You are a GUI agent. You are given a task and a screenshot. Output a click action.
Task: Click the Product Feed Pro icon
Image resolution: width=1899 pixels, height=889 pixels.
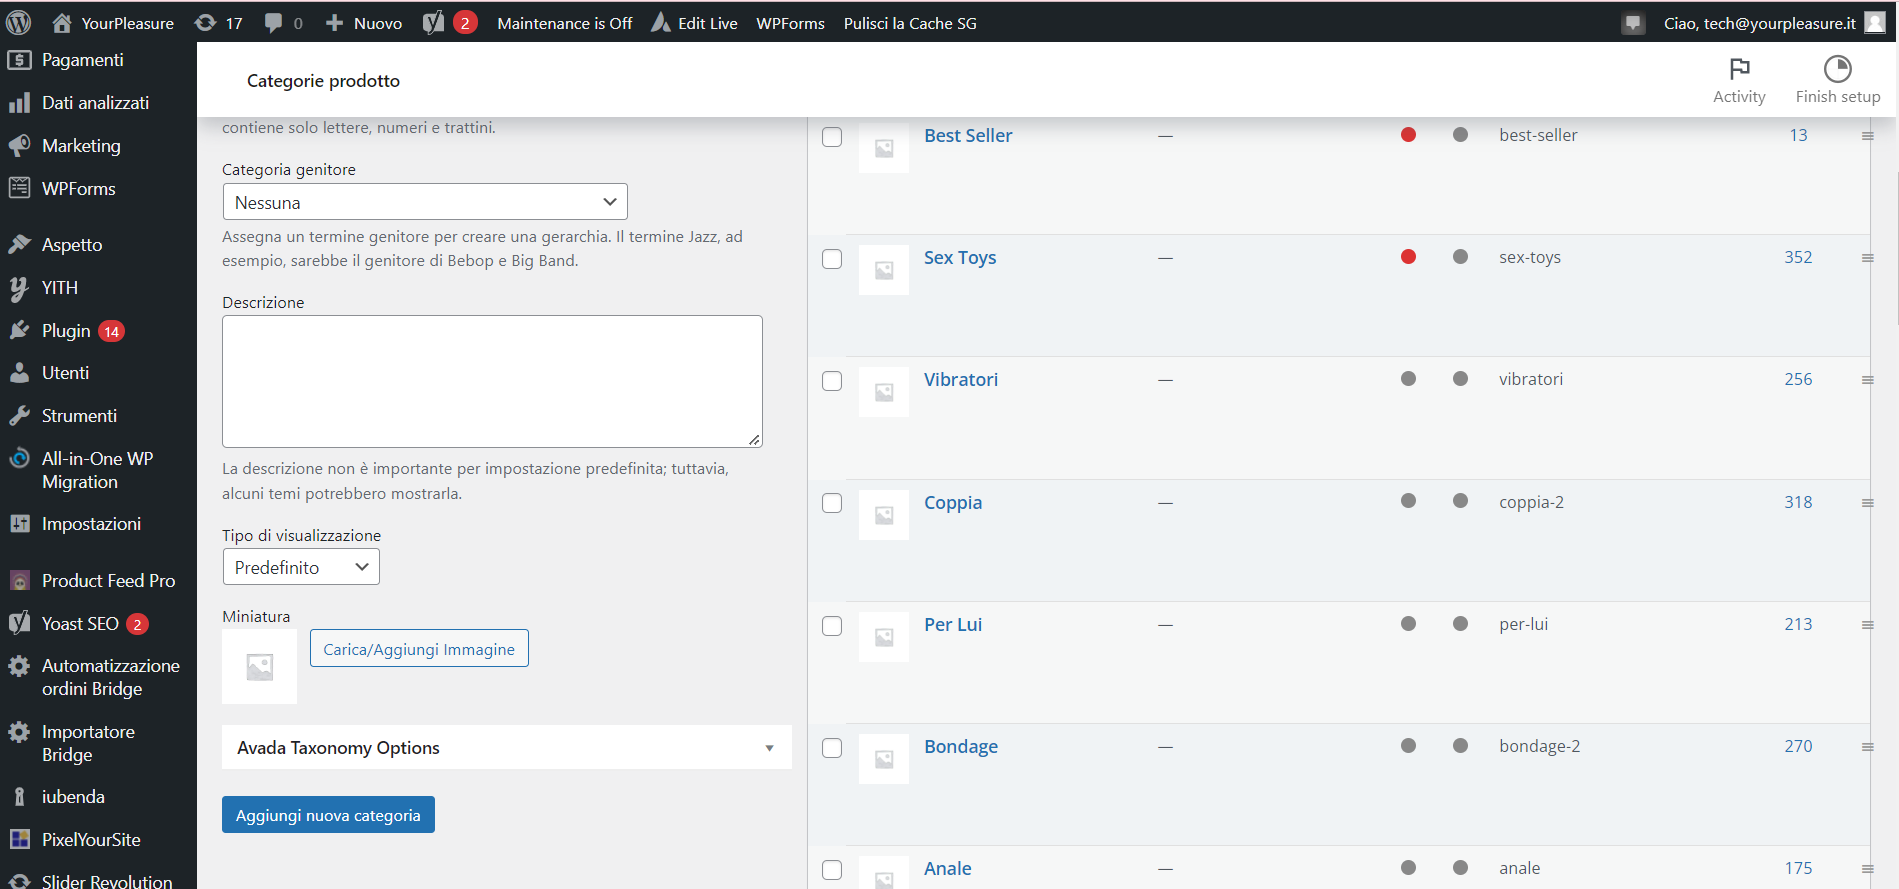pyautogui.click(x=19, y=581)
